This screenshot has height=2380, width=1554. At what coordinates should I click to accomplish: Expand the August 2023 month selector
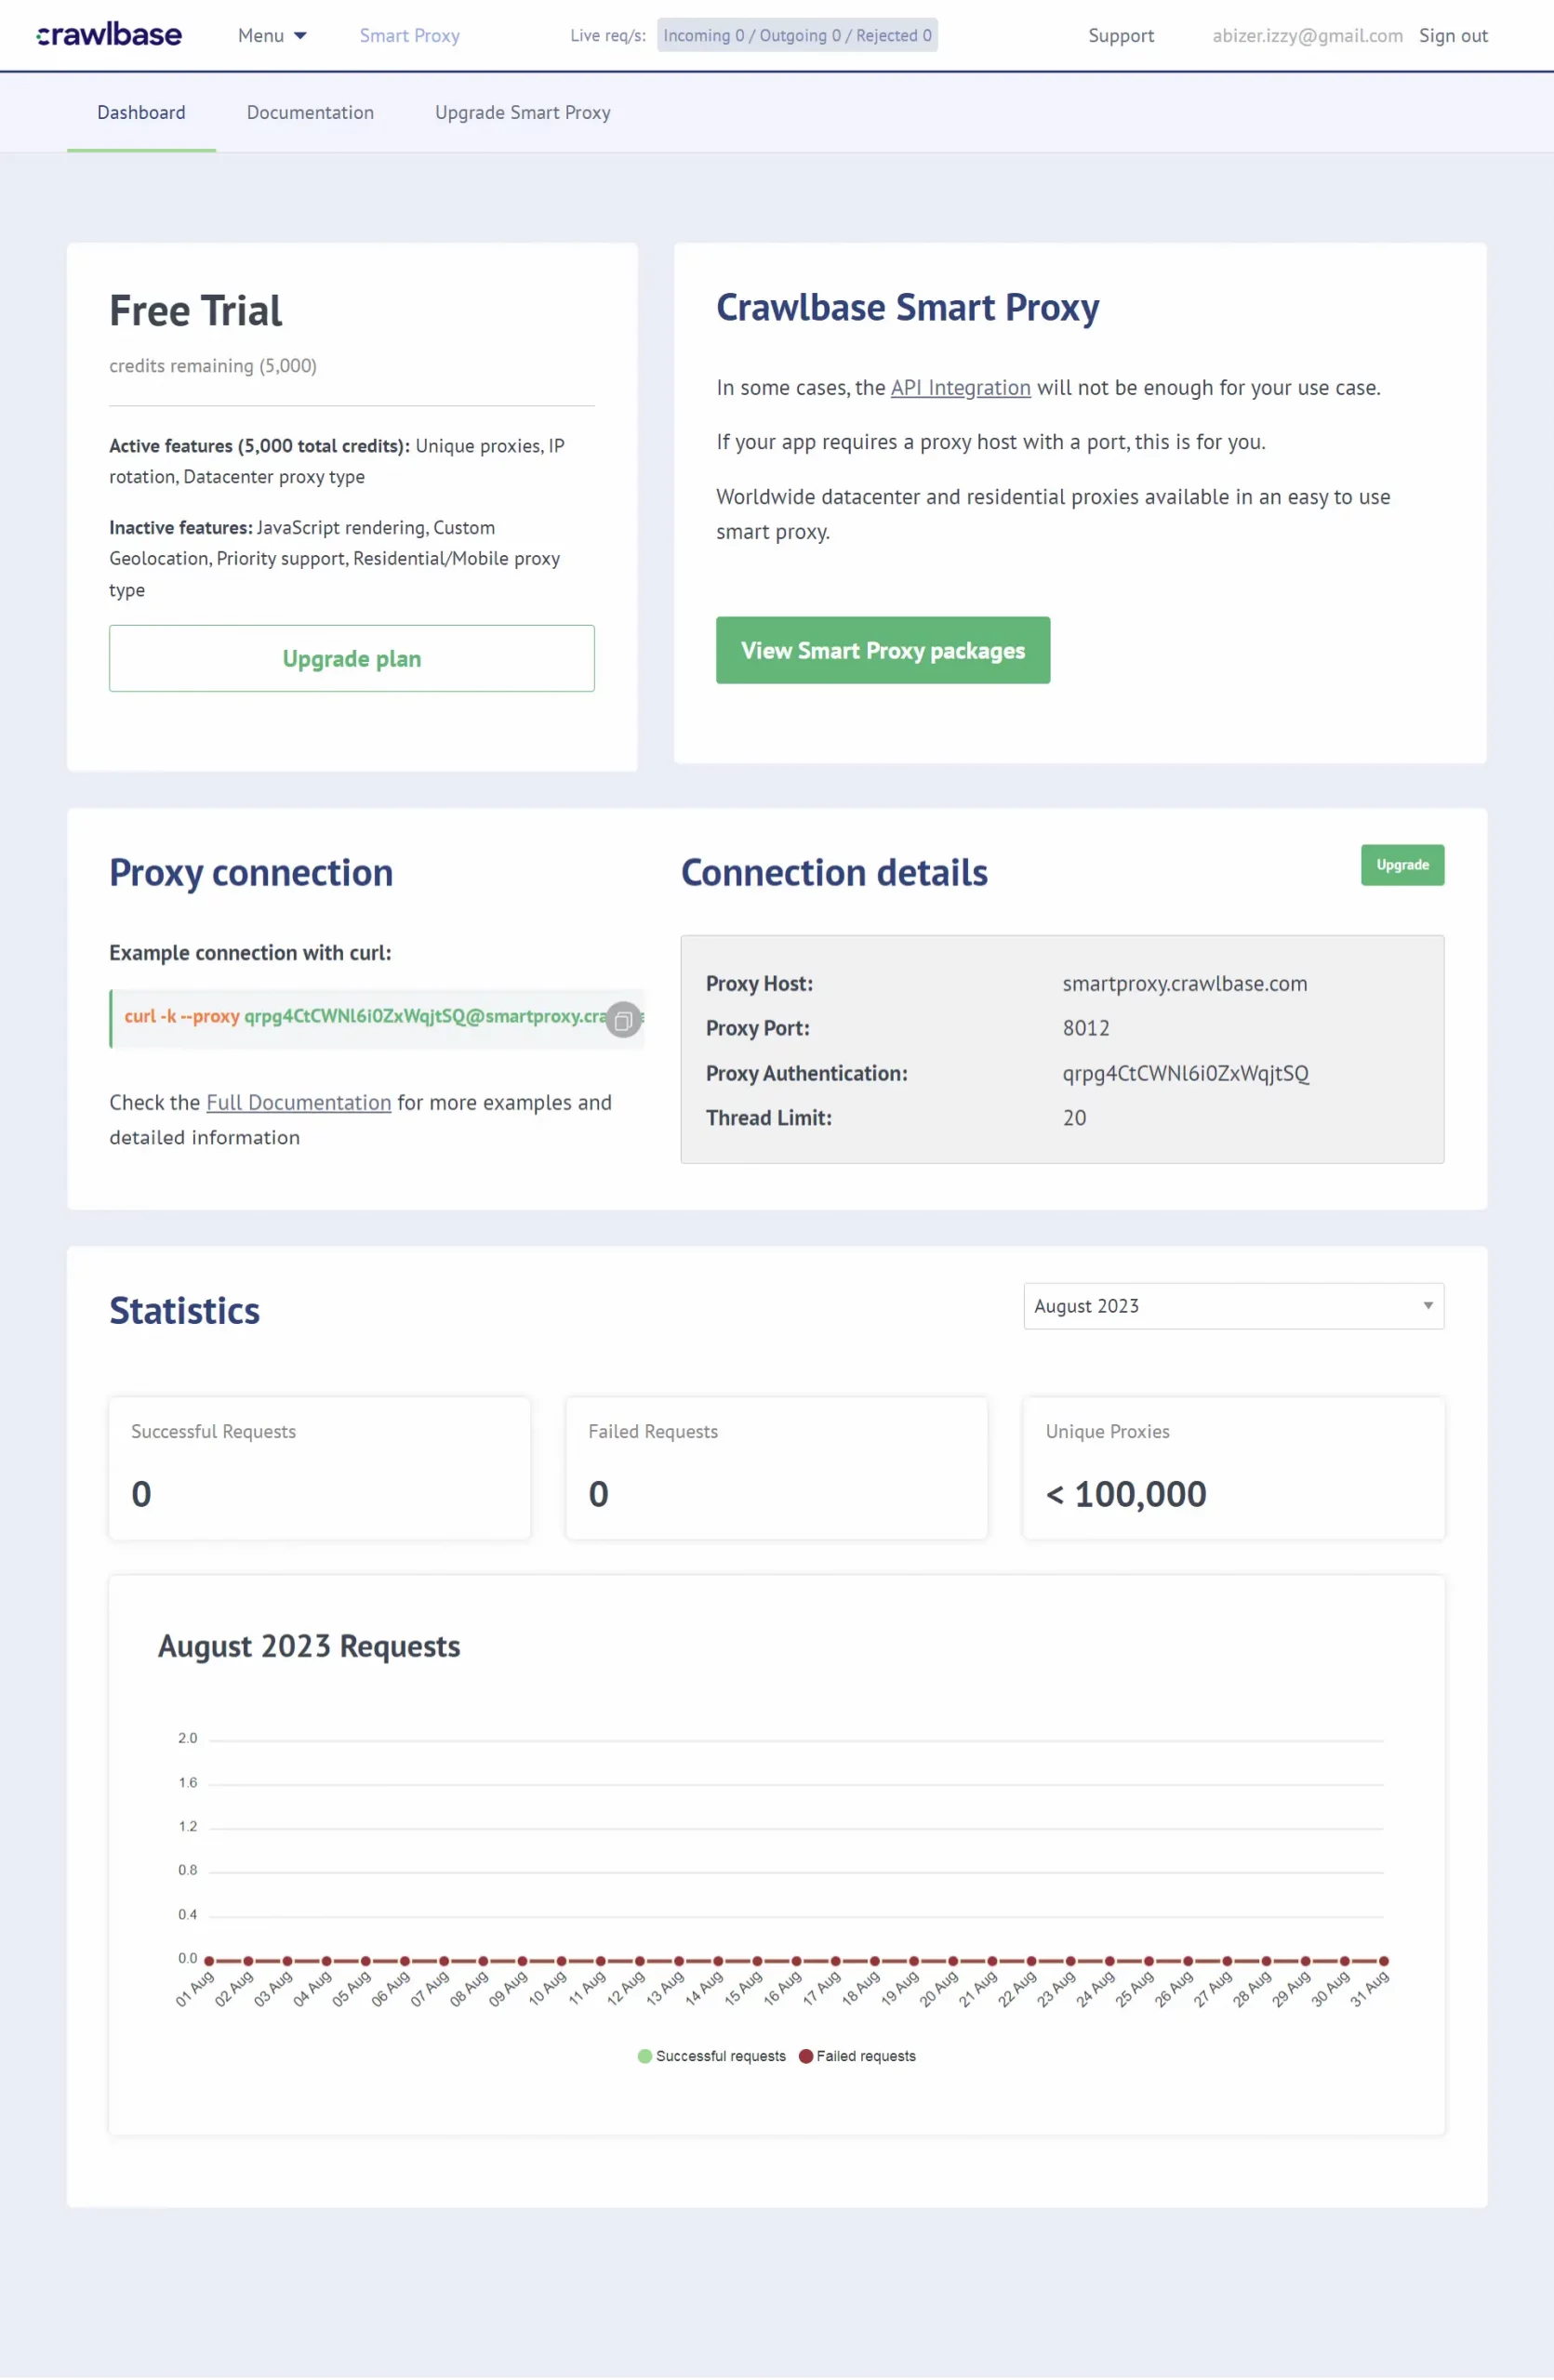[x=1233, y=1306]
